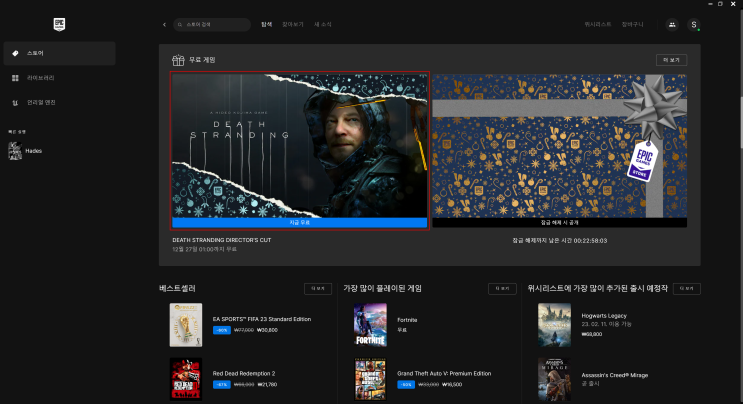Click 더 보기 next to 베스트셀러
Viewport: 743px width, 404px height.
click(317, 288)
